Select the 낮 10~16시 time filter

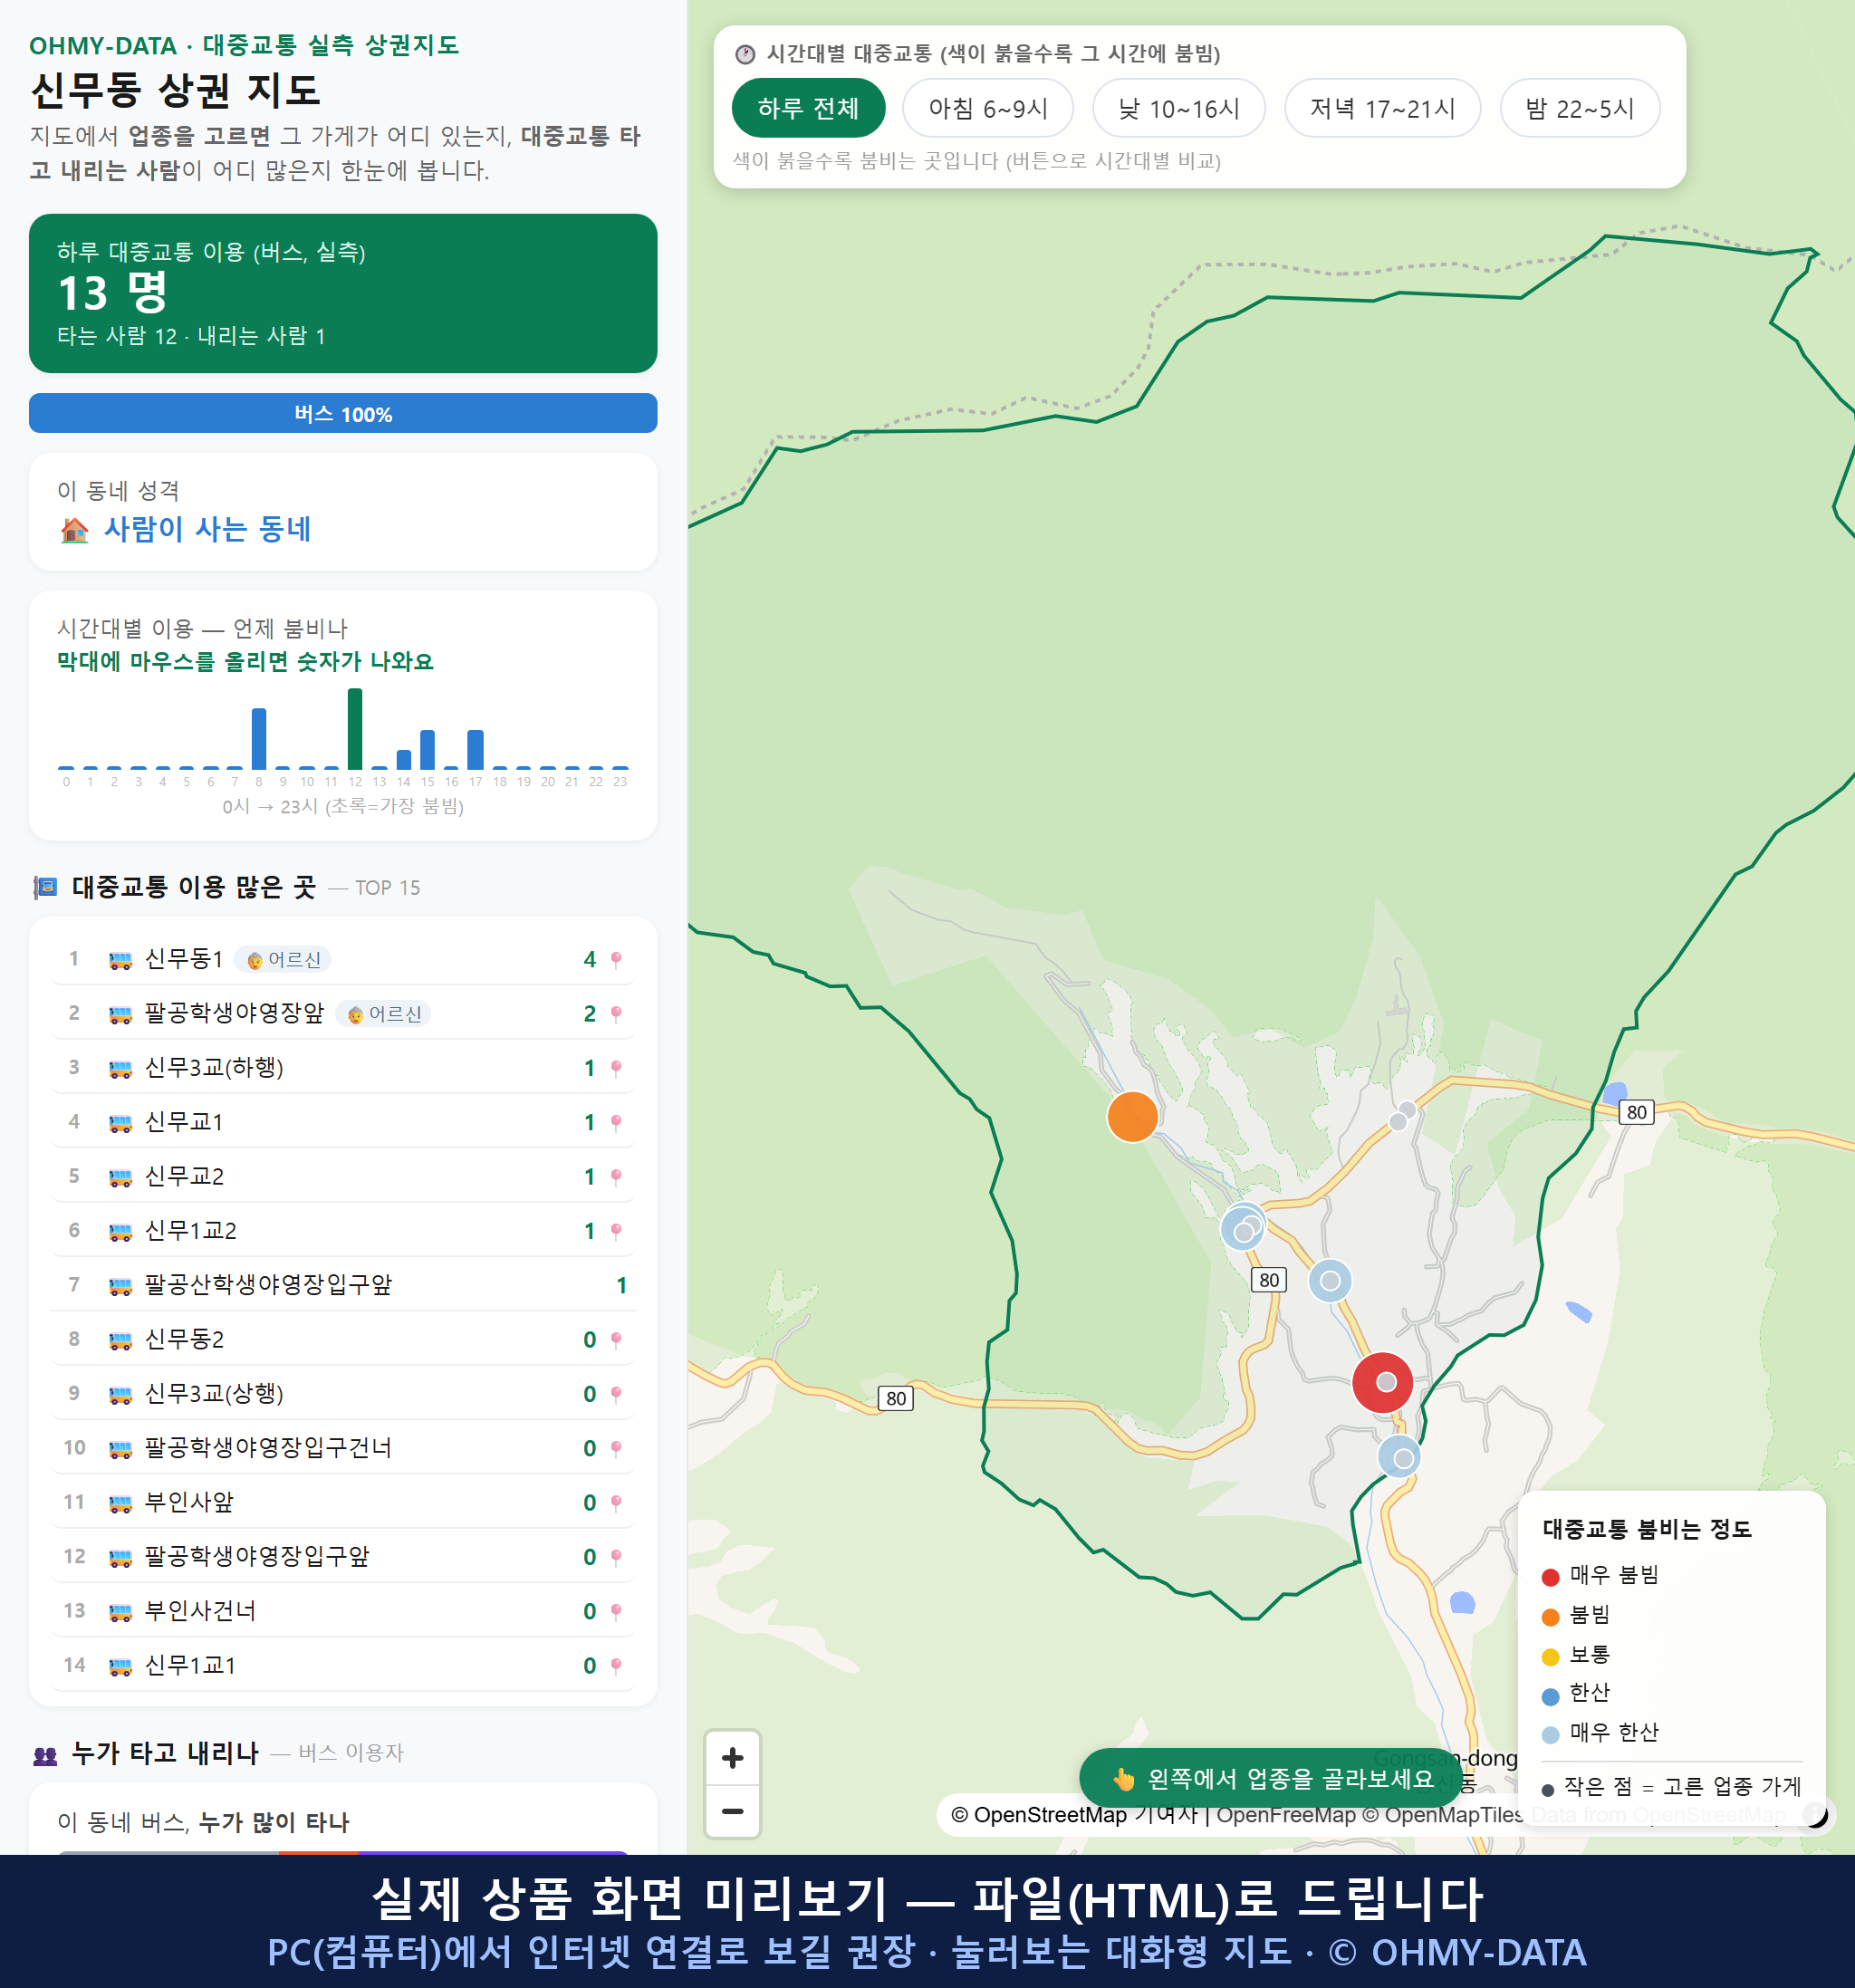pos(1179,108)
